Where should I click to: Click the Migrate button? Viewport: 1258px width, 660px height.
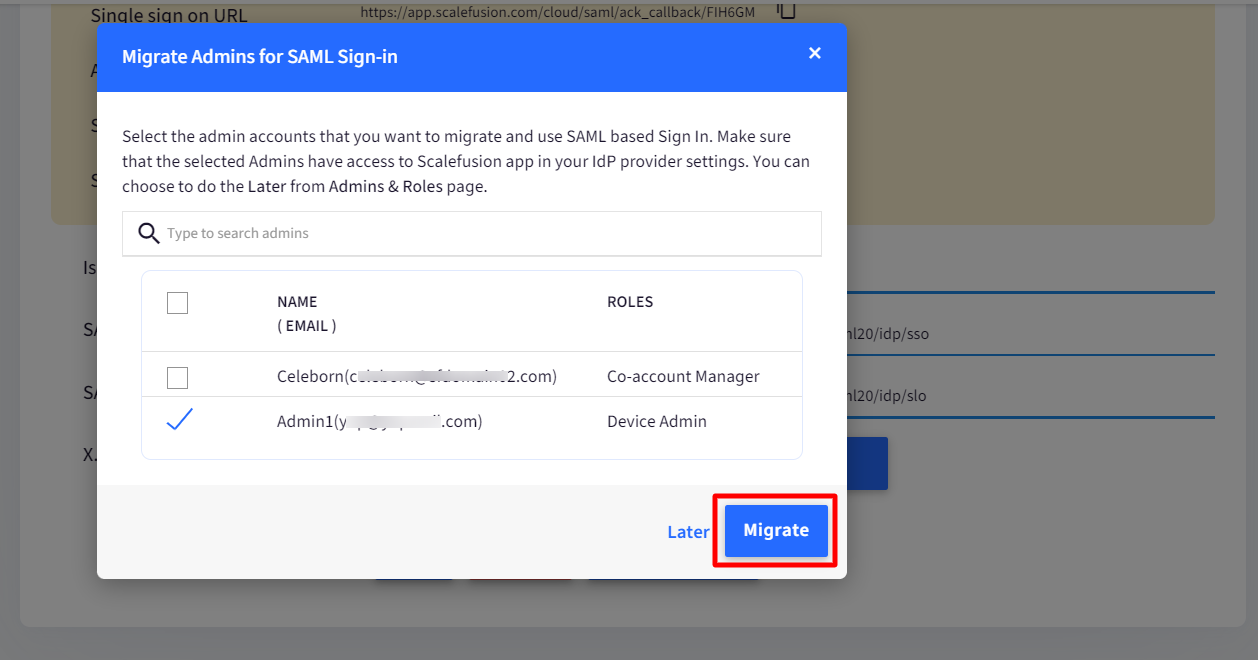pyautogui.click(x=776, y=531)
